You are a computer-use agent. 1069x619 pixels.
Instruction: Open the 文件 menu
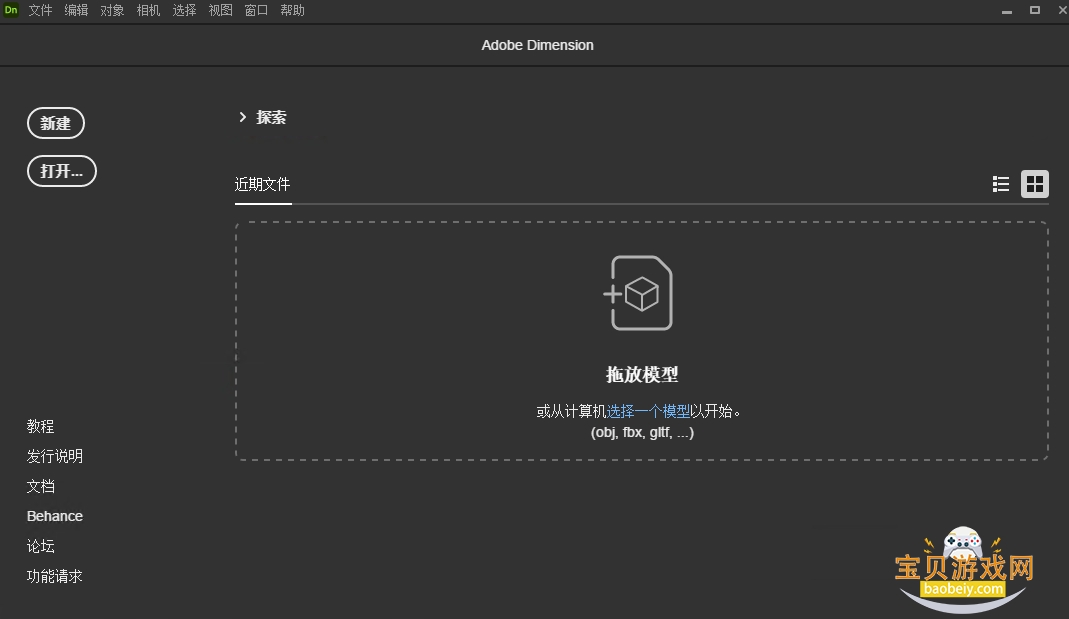click(x=40, y=10)
